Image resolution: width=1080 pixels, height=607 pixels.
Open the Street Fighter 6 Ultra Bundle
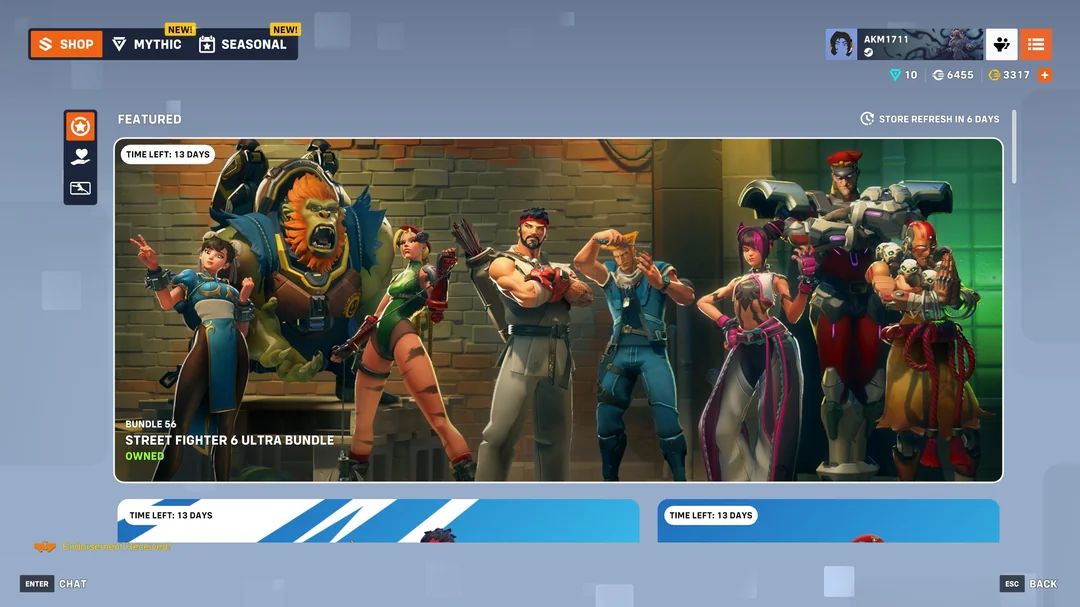[x=560, y=310]
